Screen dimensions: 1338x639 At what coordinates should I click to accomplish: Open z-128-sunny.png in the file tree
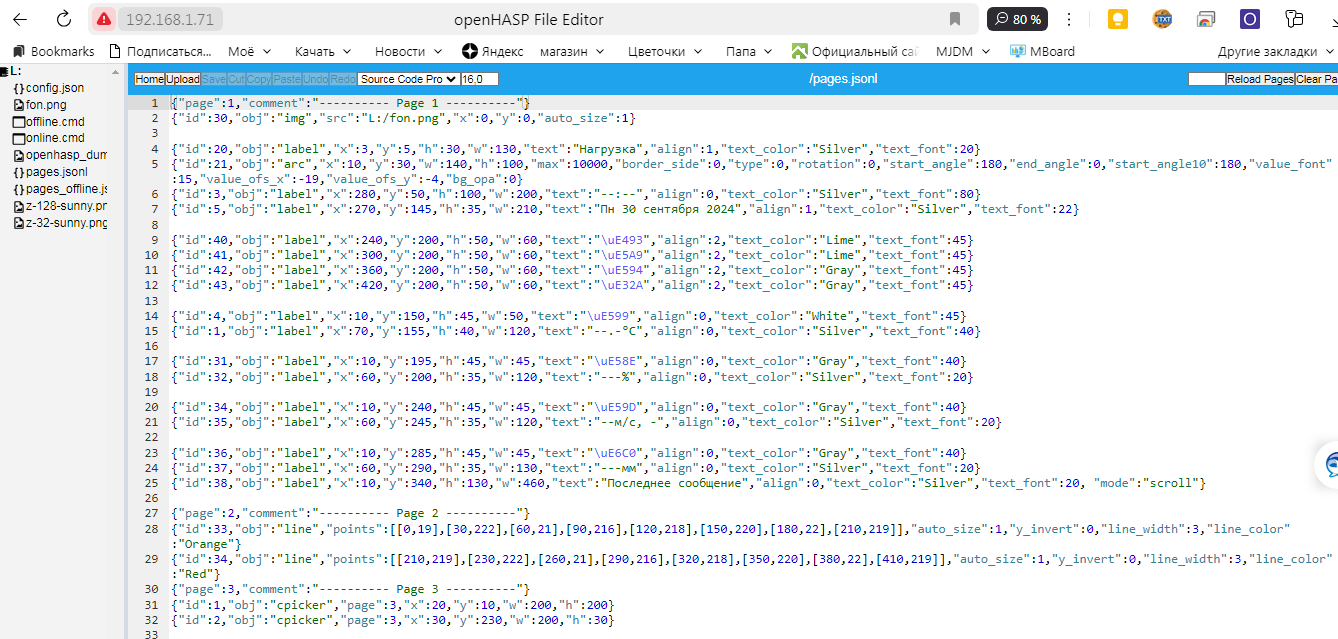[66, 206]
